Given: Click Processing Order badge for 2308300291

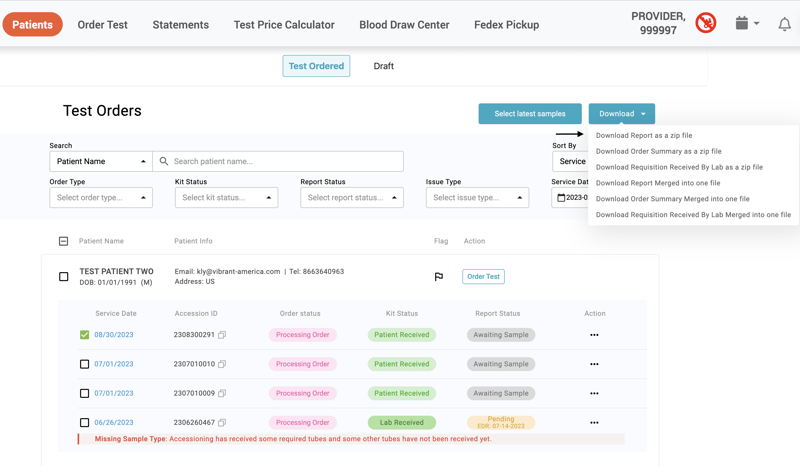Looking at the screenshot, I should 303,335.
